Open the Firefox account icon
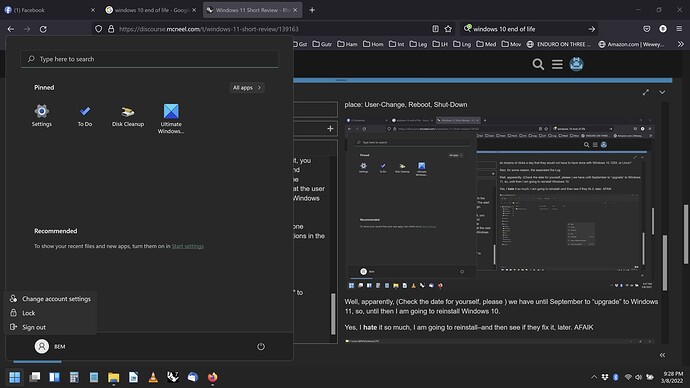The image size is (690, 388). [663, 29]
